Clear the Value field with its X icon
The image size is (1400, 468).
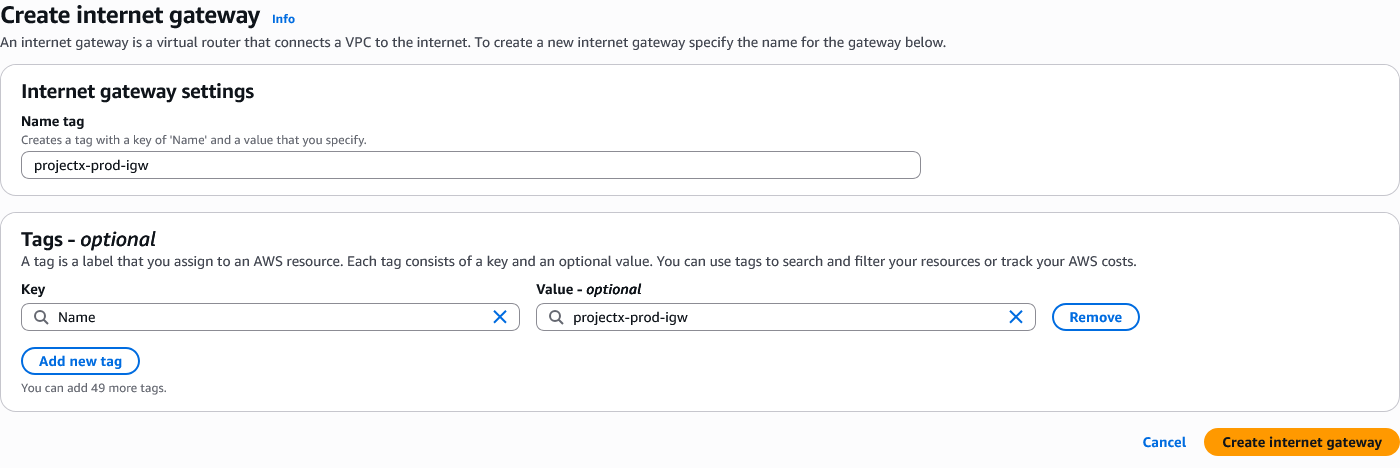pyautogui.click(x=1015, y=317)
